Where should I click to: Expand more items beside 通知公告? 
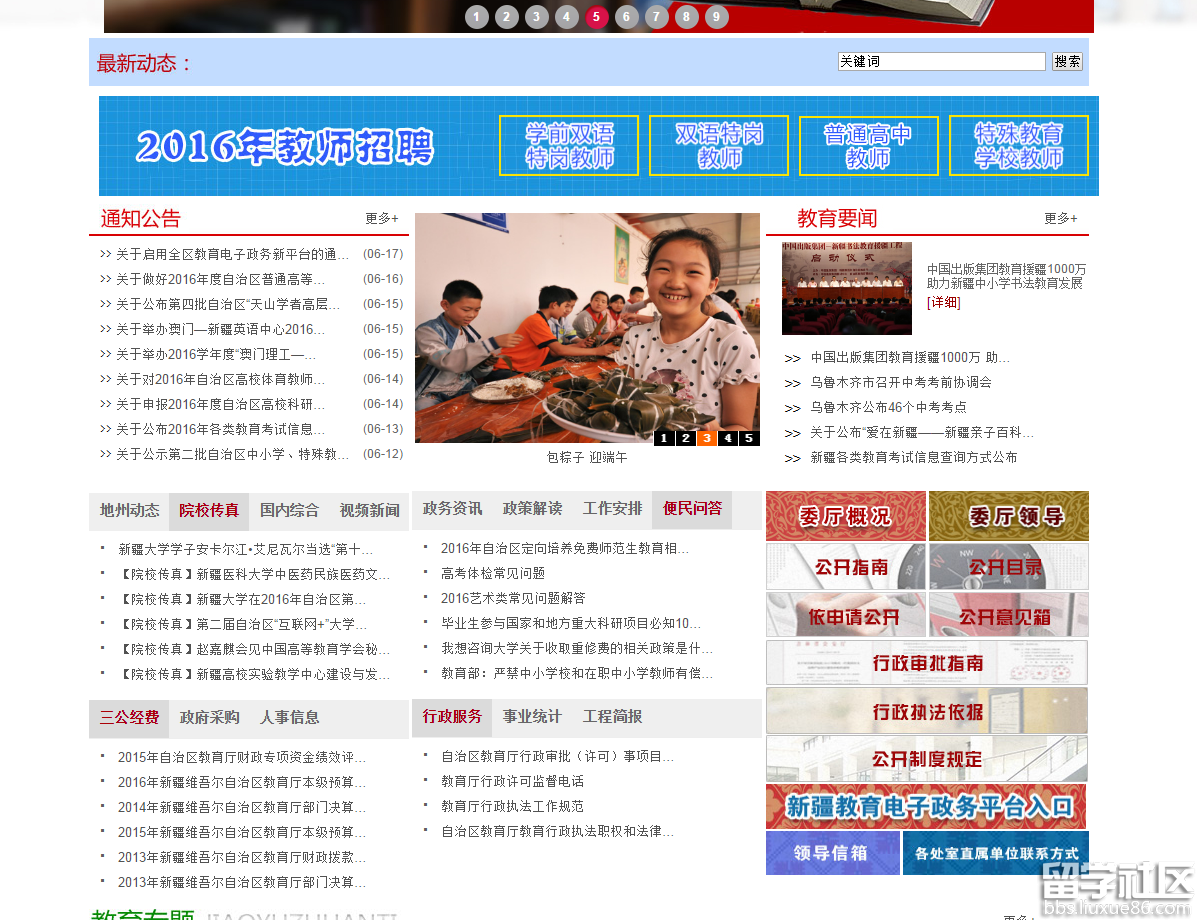pyautogui.click(x=381, y=218)
